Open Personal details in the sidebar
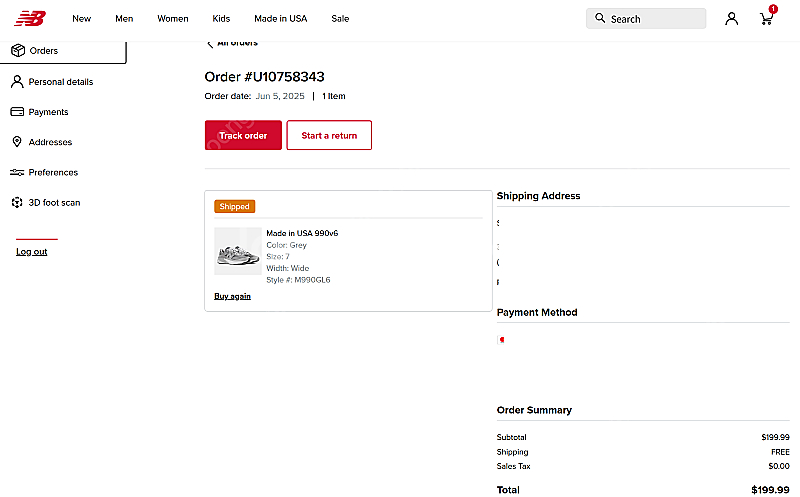This screenshot has width=800, height=497. [61, 82]
